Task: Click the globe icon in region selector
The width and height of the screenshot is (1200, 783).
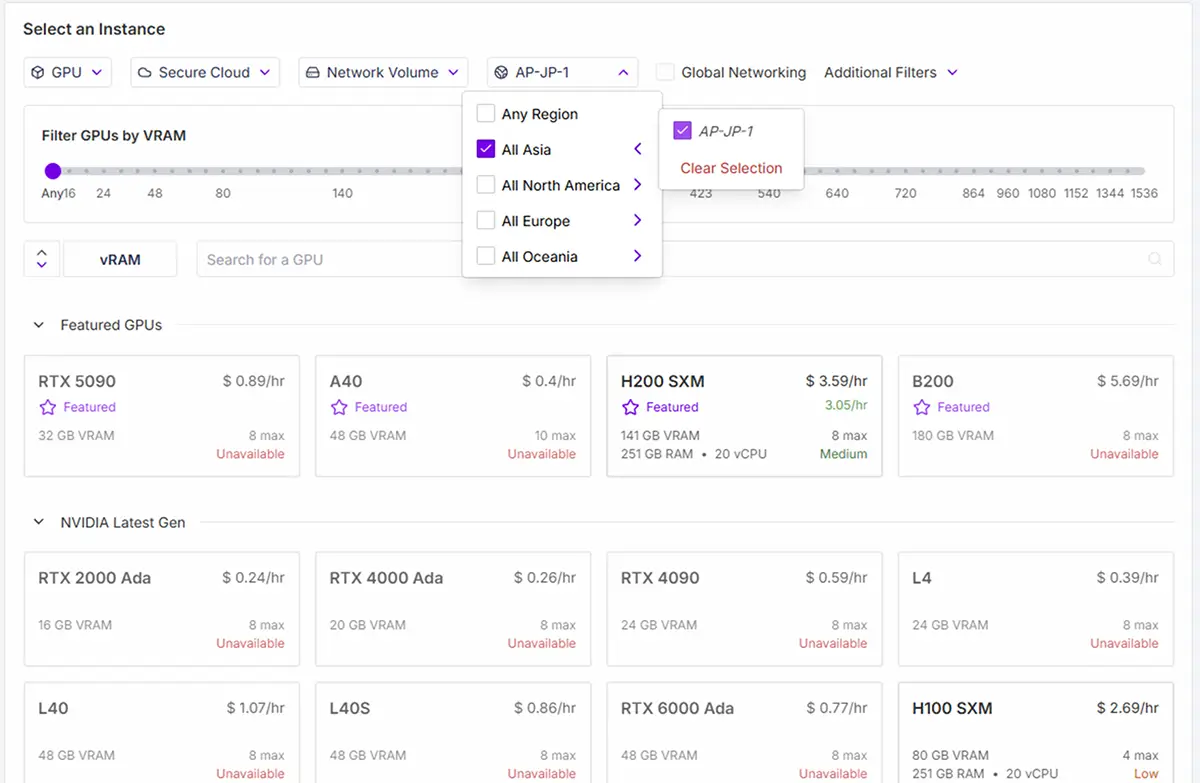Action: pos(502,72)
